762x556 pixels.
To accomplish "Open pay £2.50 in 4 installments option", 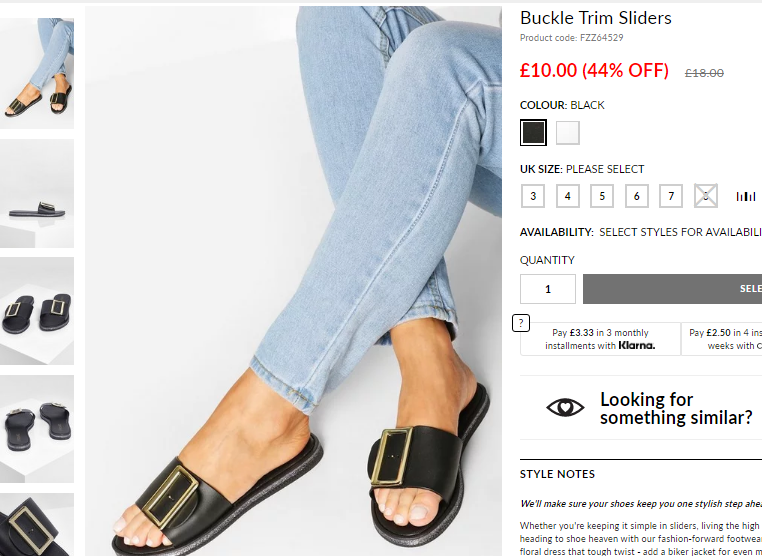I will pyautogui.click(x=722, y=339).
